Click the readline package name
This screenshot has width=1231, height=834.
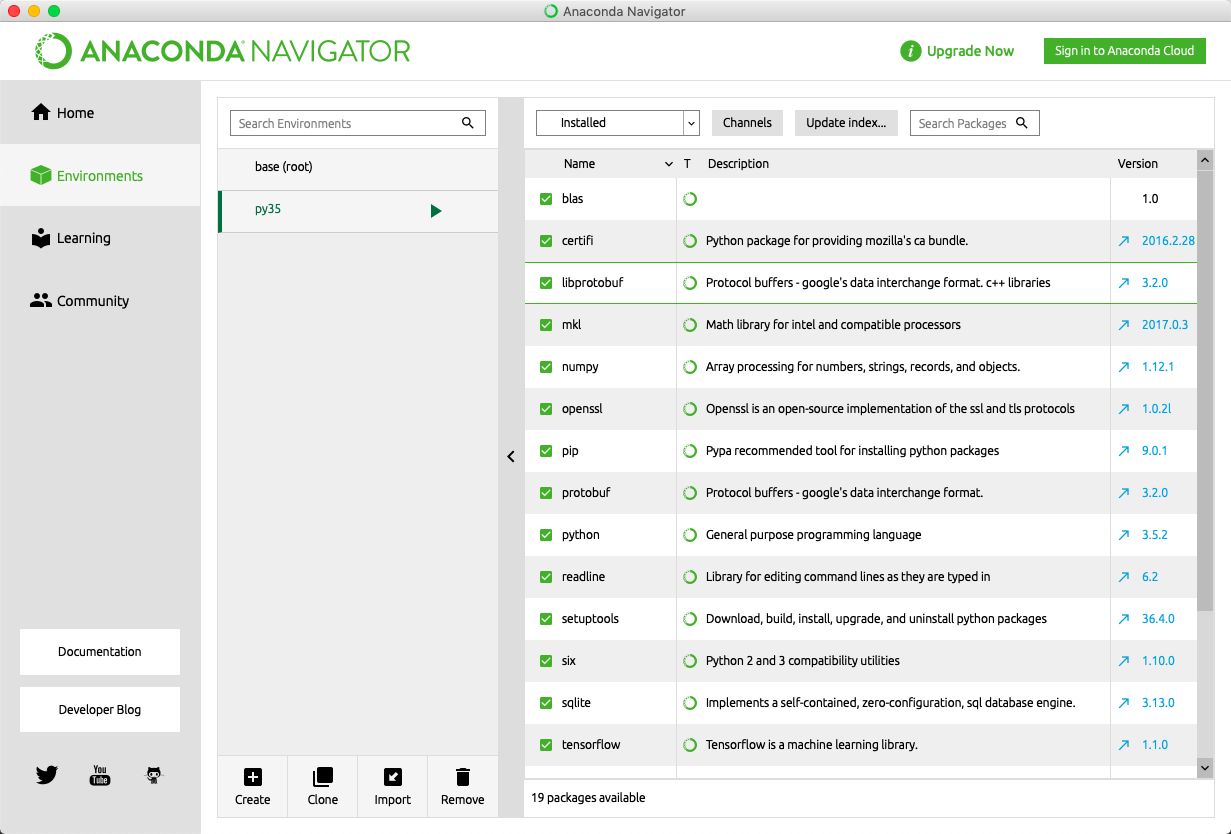tap(583, 577)
